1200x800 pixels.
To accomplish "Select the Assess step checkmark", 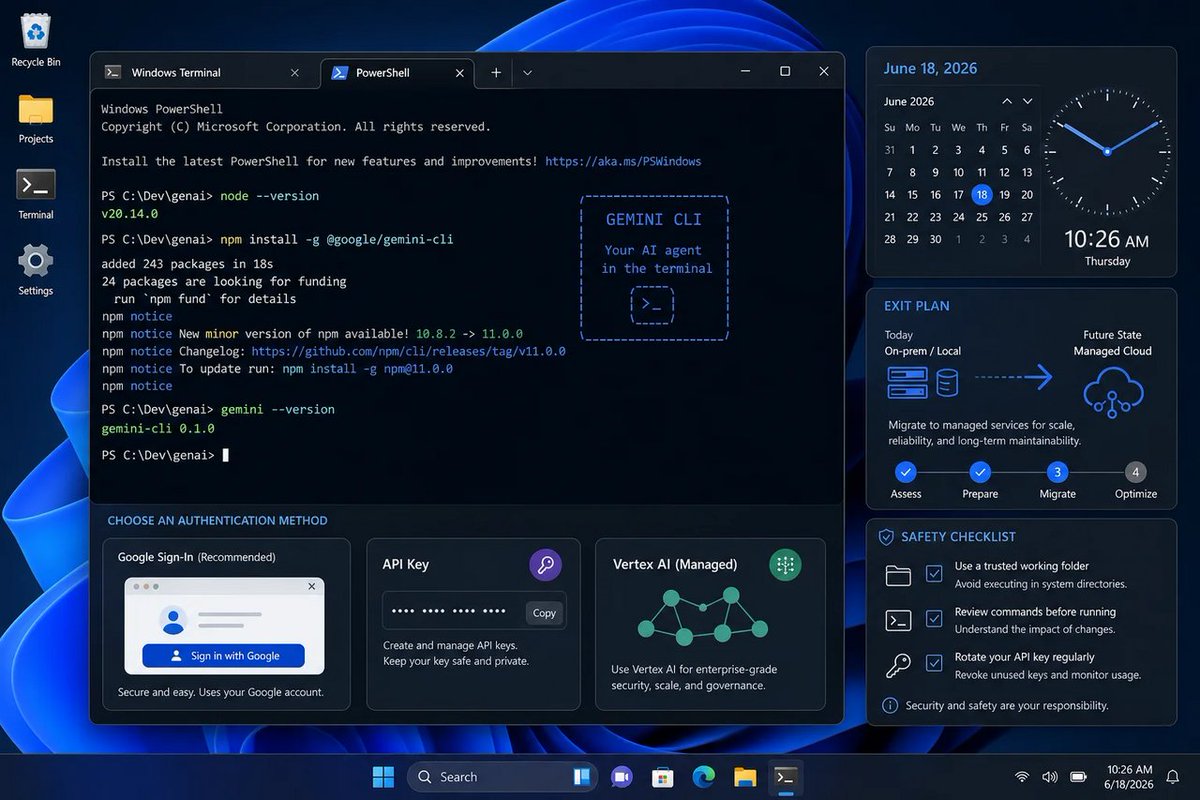I will (906, 472).
